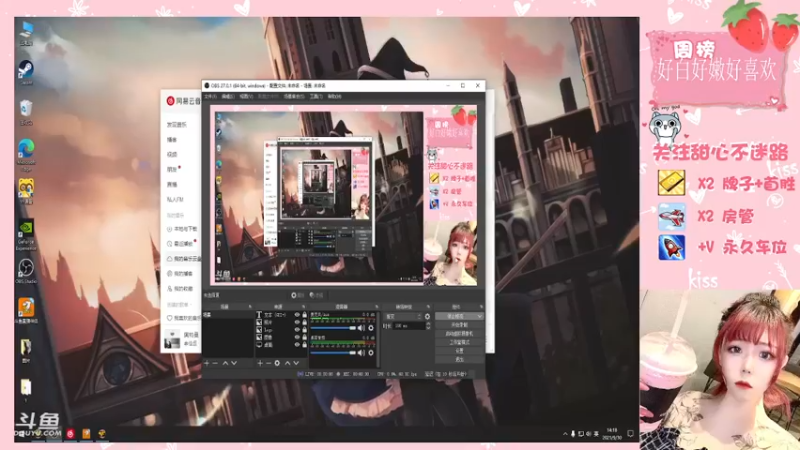Move source up with the Sources dock up arrow
The height and width of the screenshot is (450, 800).
[x=287, y=363]
